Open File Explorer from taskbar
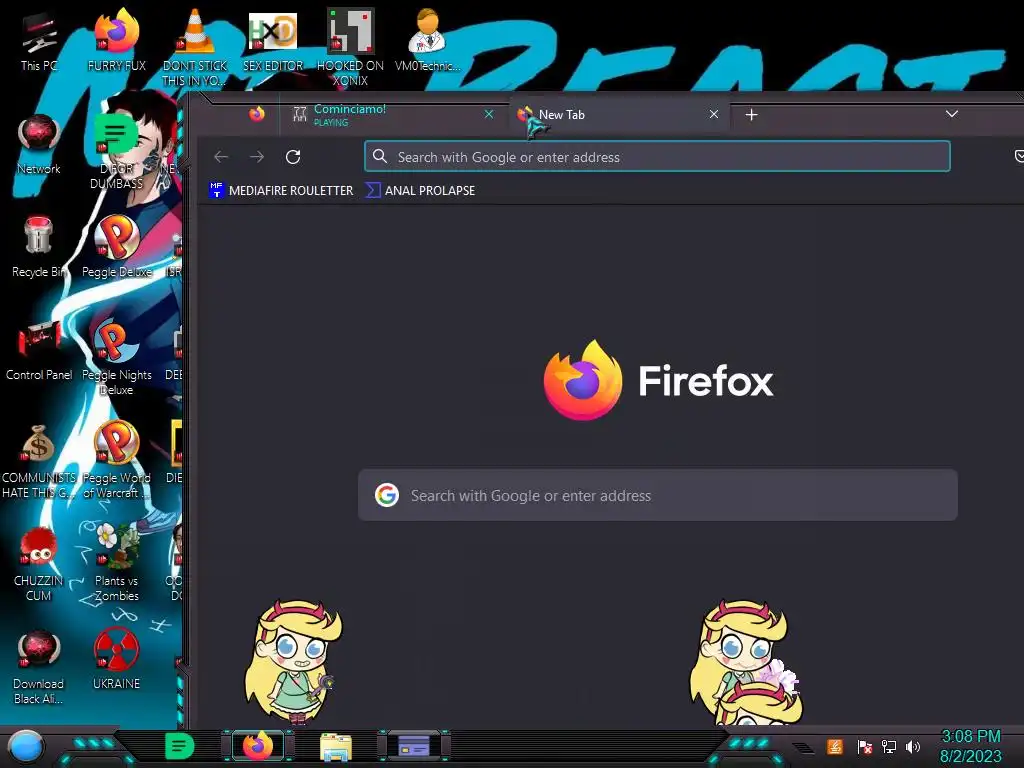Screen dimensions: 1024x768 point(336,746)
